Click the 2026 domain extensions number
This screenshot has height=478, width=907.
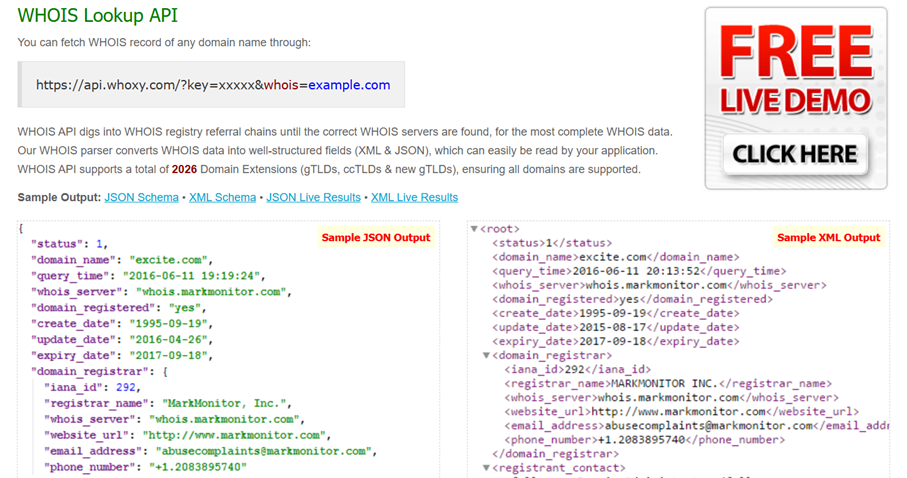click(184, 170)
